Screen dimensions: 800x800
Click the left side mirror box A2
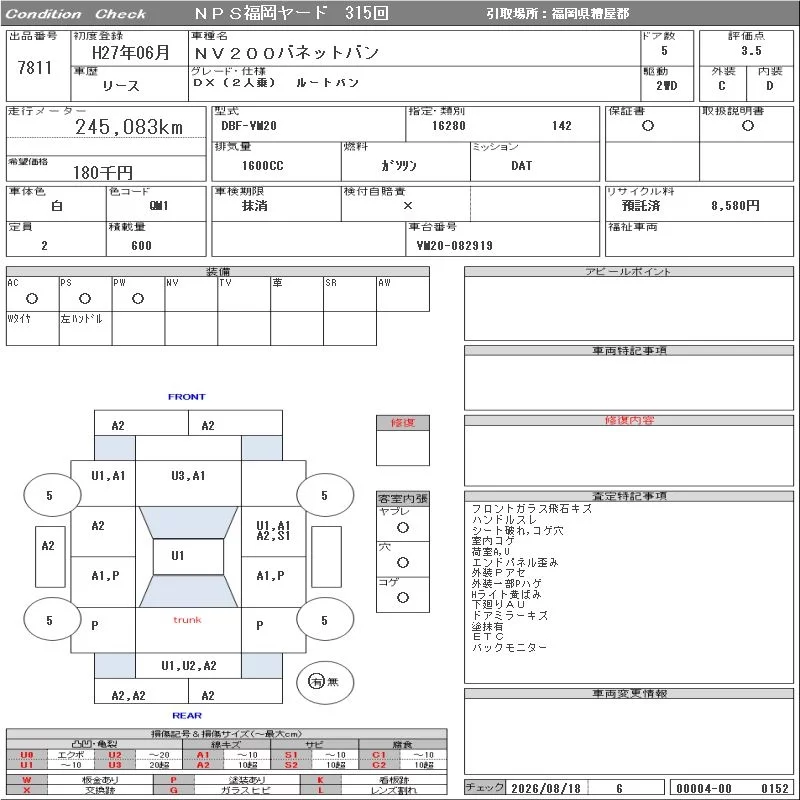coord(50,557)
